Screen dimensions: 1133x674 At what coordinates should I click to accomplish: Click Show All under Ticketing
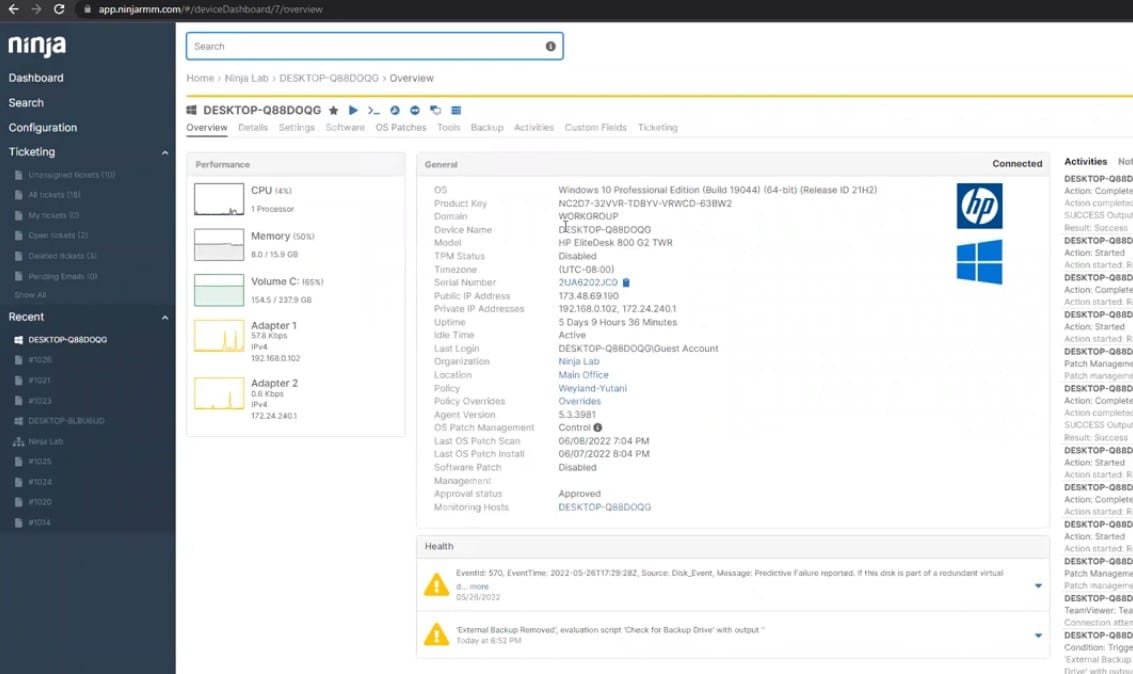pos(30,295)
